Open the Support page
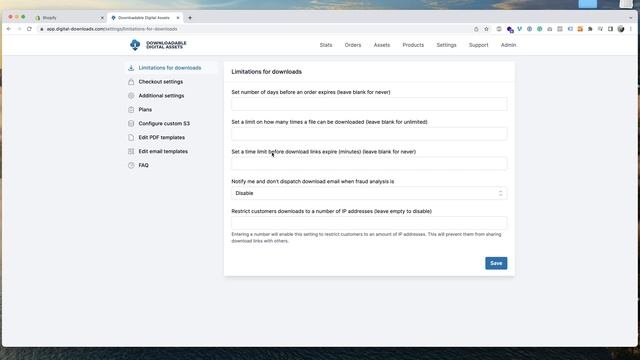640x360 pixels. 478,45
